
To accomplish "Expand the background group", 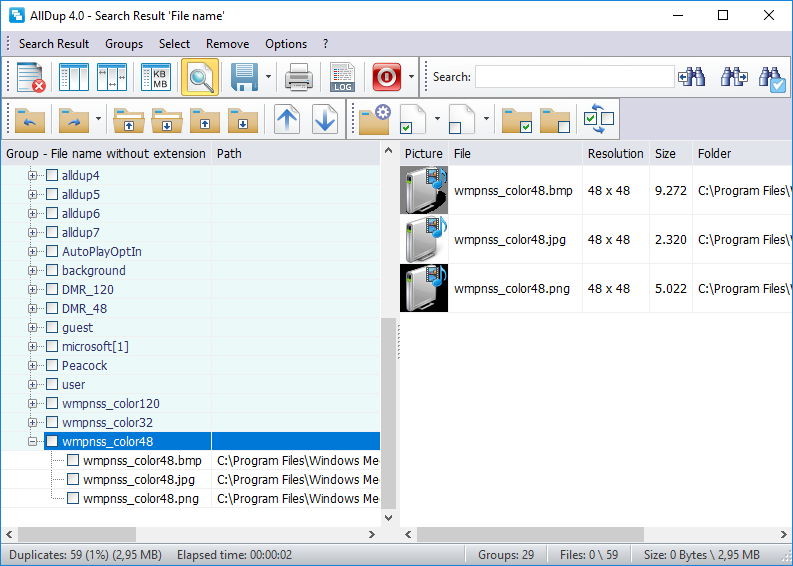I will tap(32, 271).
